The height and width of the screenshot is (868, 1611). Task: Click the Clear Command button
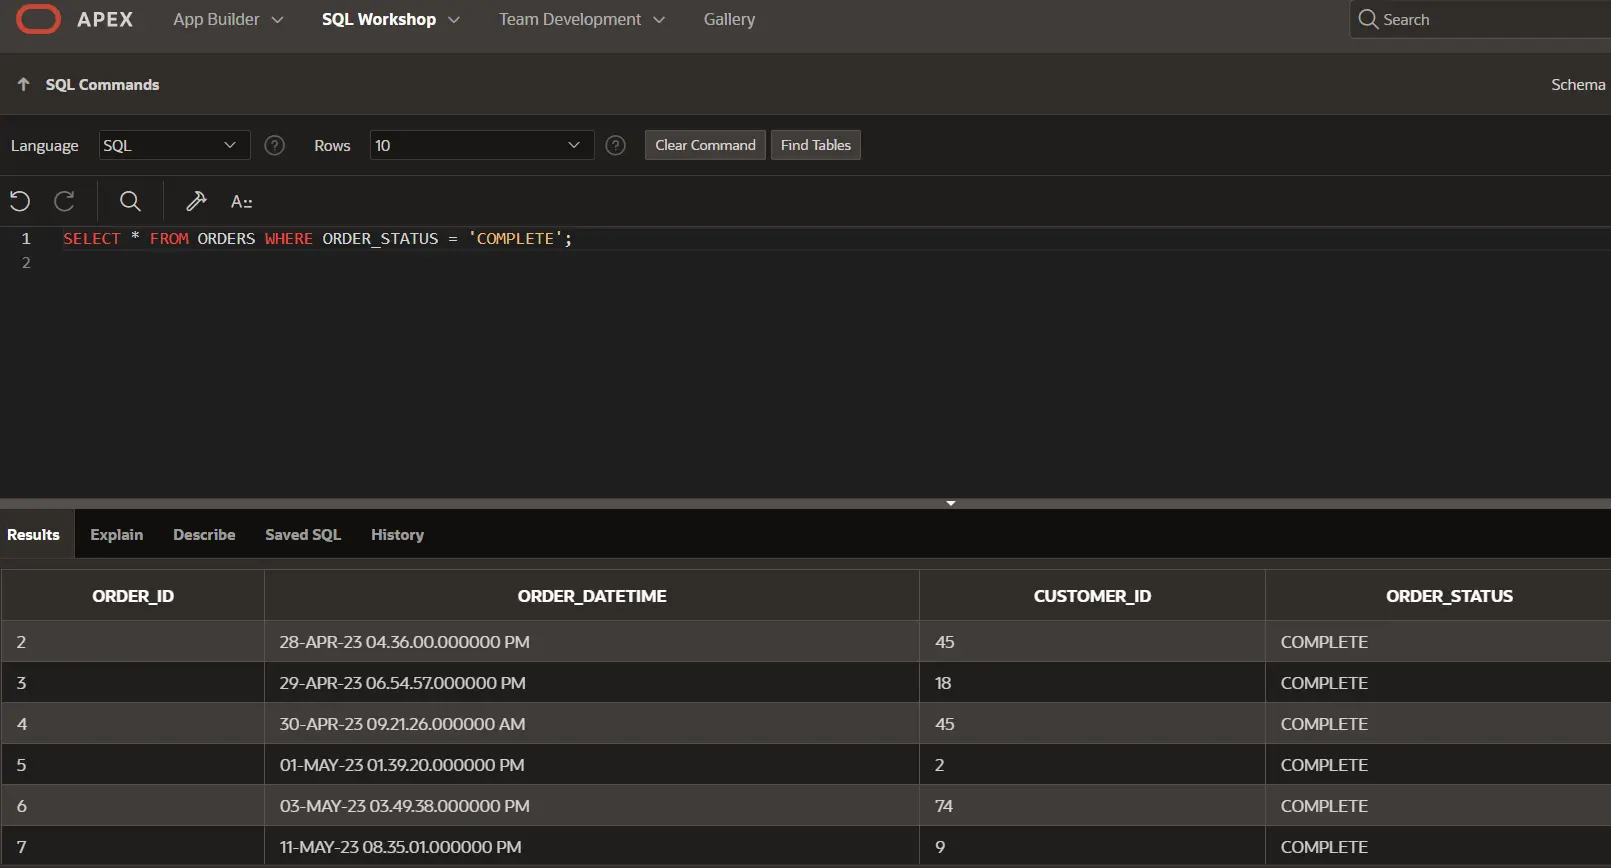click(x=705, y=145)
